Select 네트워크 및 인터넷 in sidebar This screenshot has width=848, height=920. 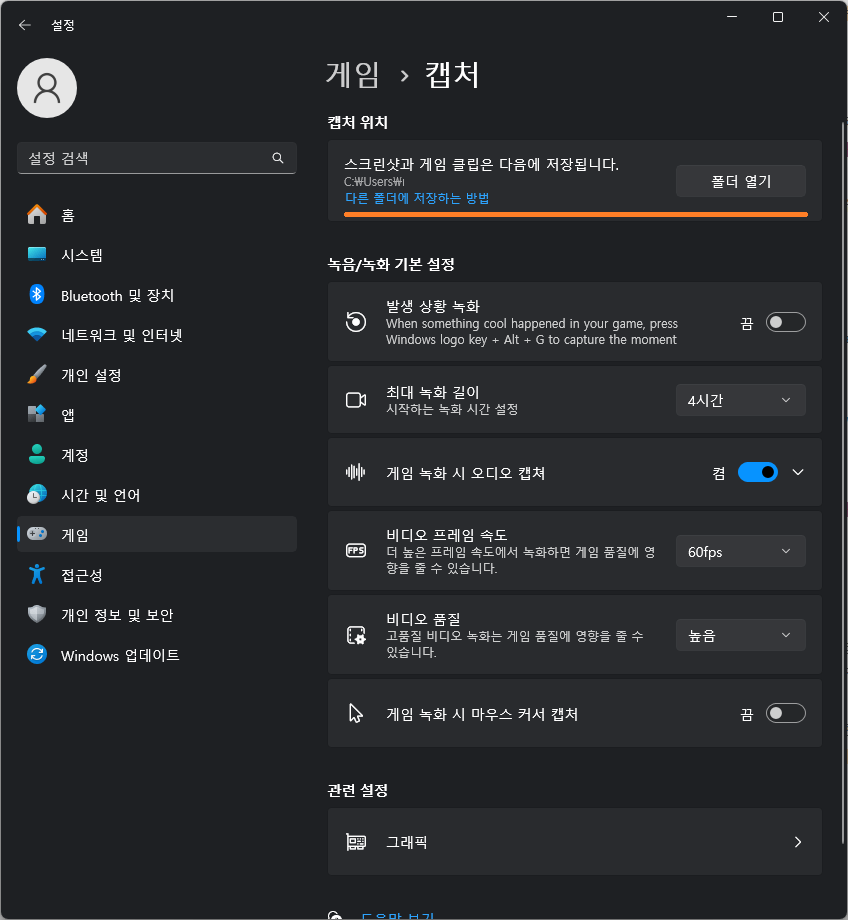click(157, 335)
